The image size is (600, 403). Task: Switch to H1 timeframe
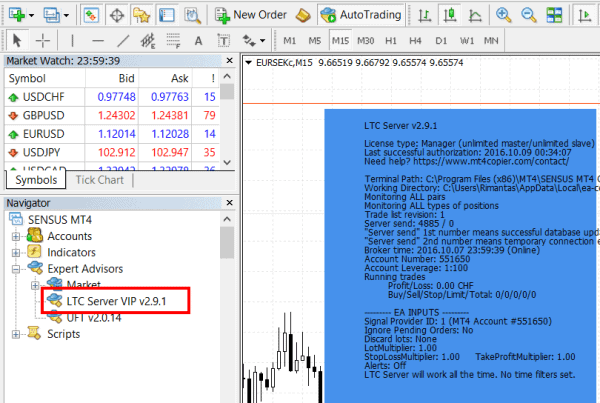391,41
